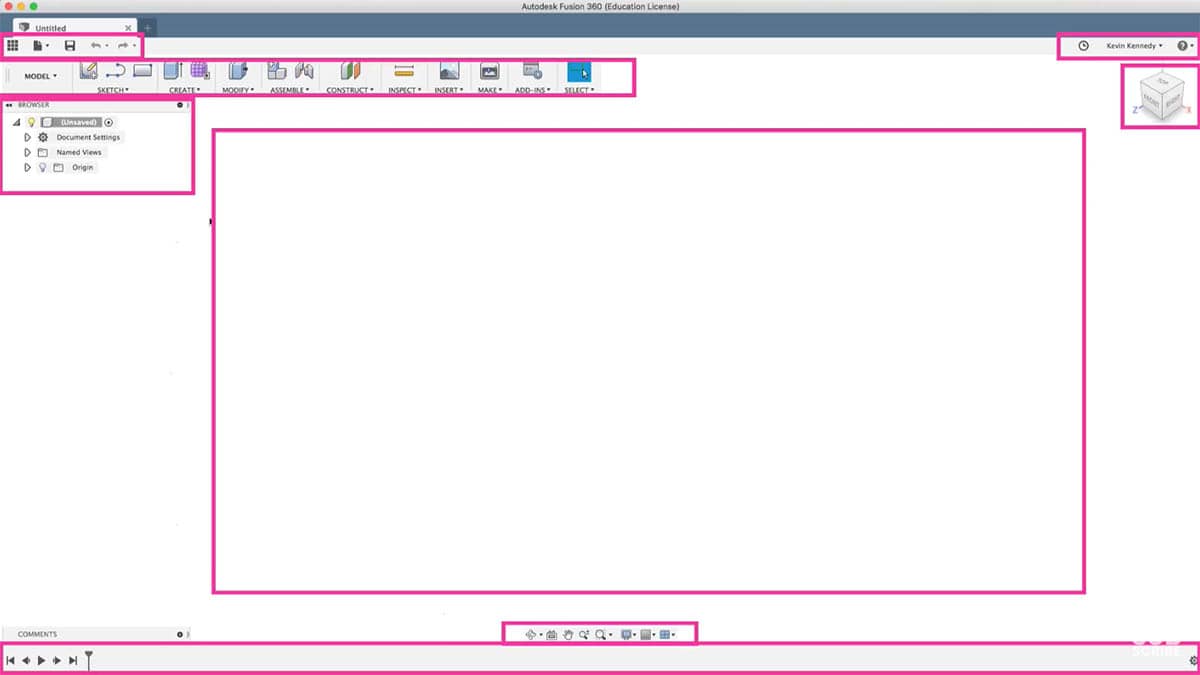Viewport: 1200px width, 675px height.
Task: Open the MAKE menu
Action: [489, 90]
